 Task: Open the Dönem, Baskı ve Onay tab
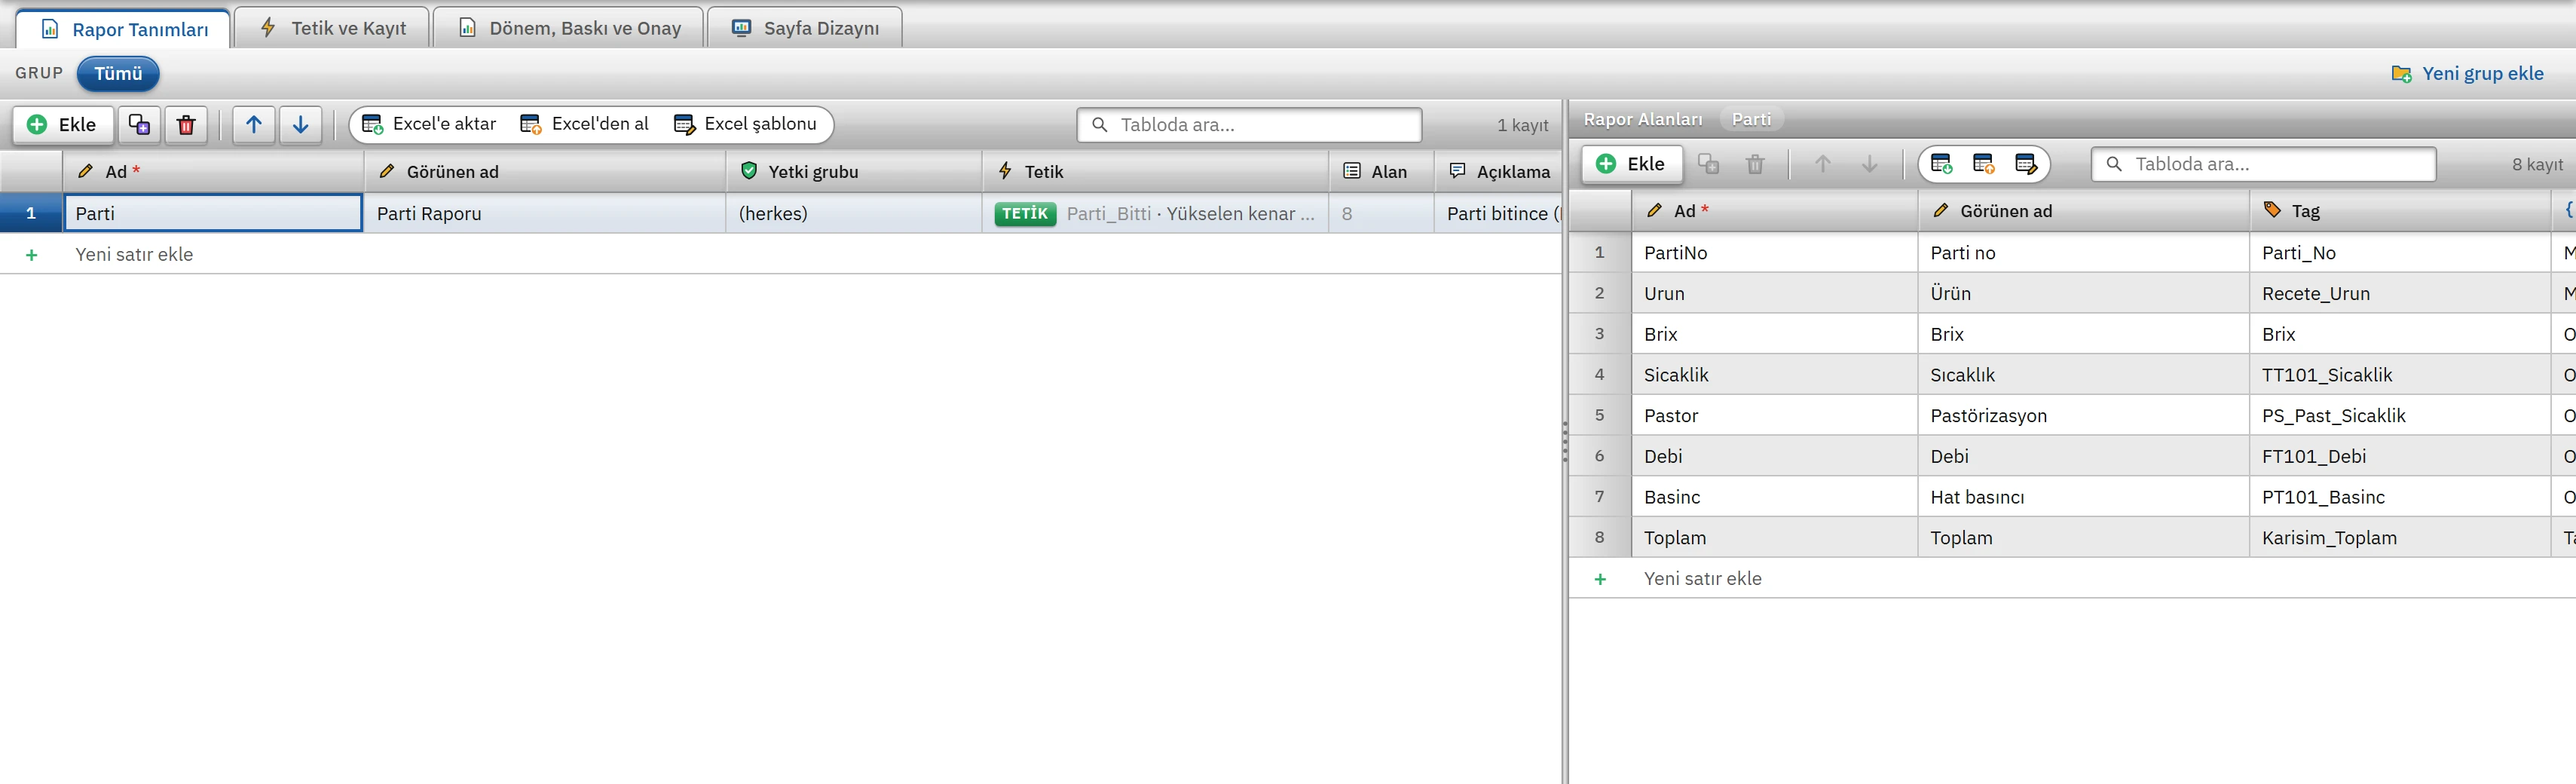pos(569,28)
